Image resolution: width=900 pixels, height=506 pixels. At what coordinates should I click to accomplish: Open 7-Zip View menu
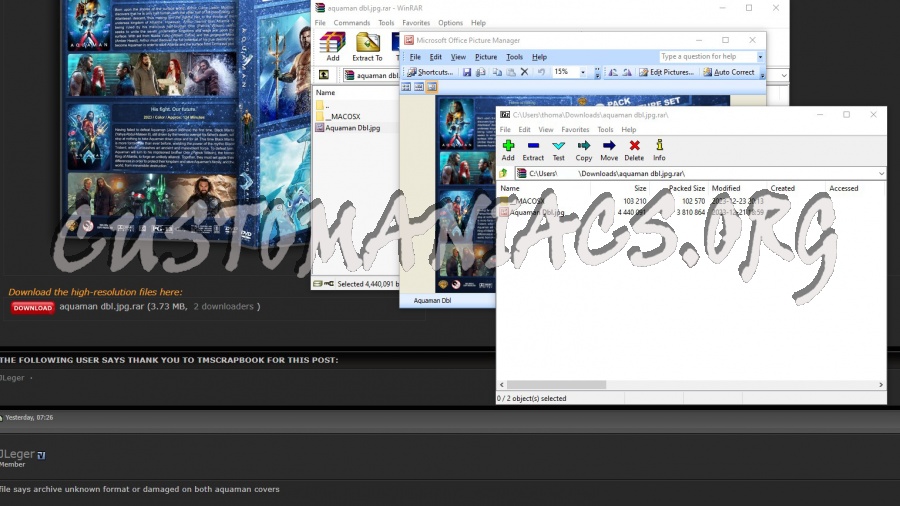(546, 130)
